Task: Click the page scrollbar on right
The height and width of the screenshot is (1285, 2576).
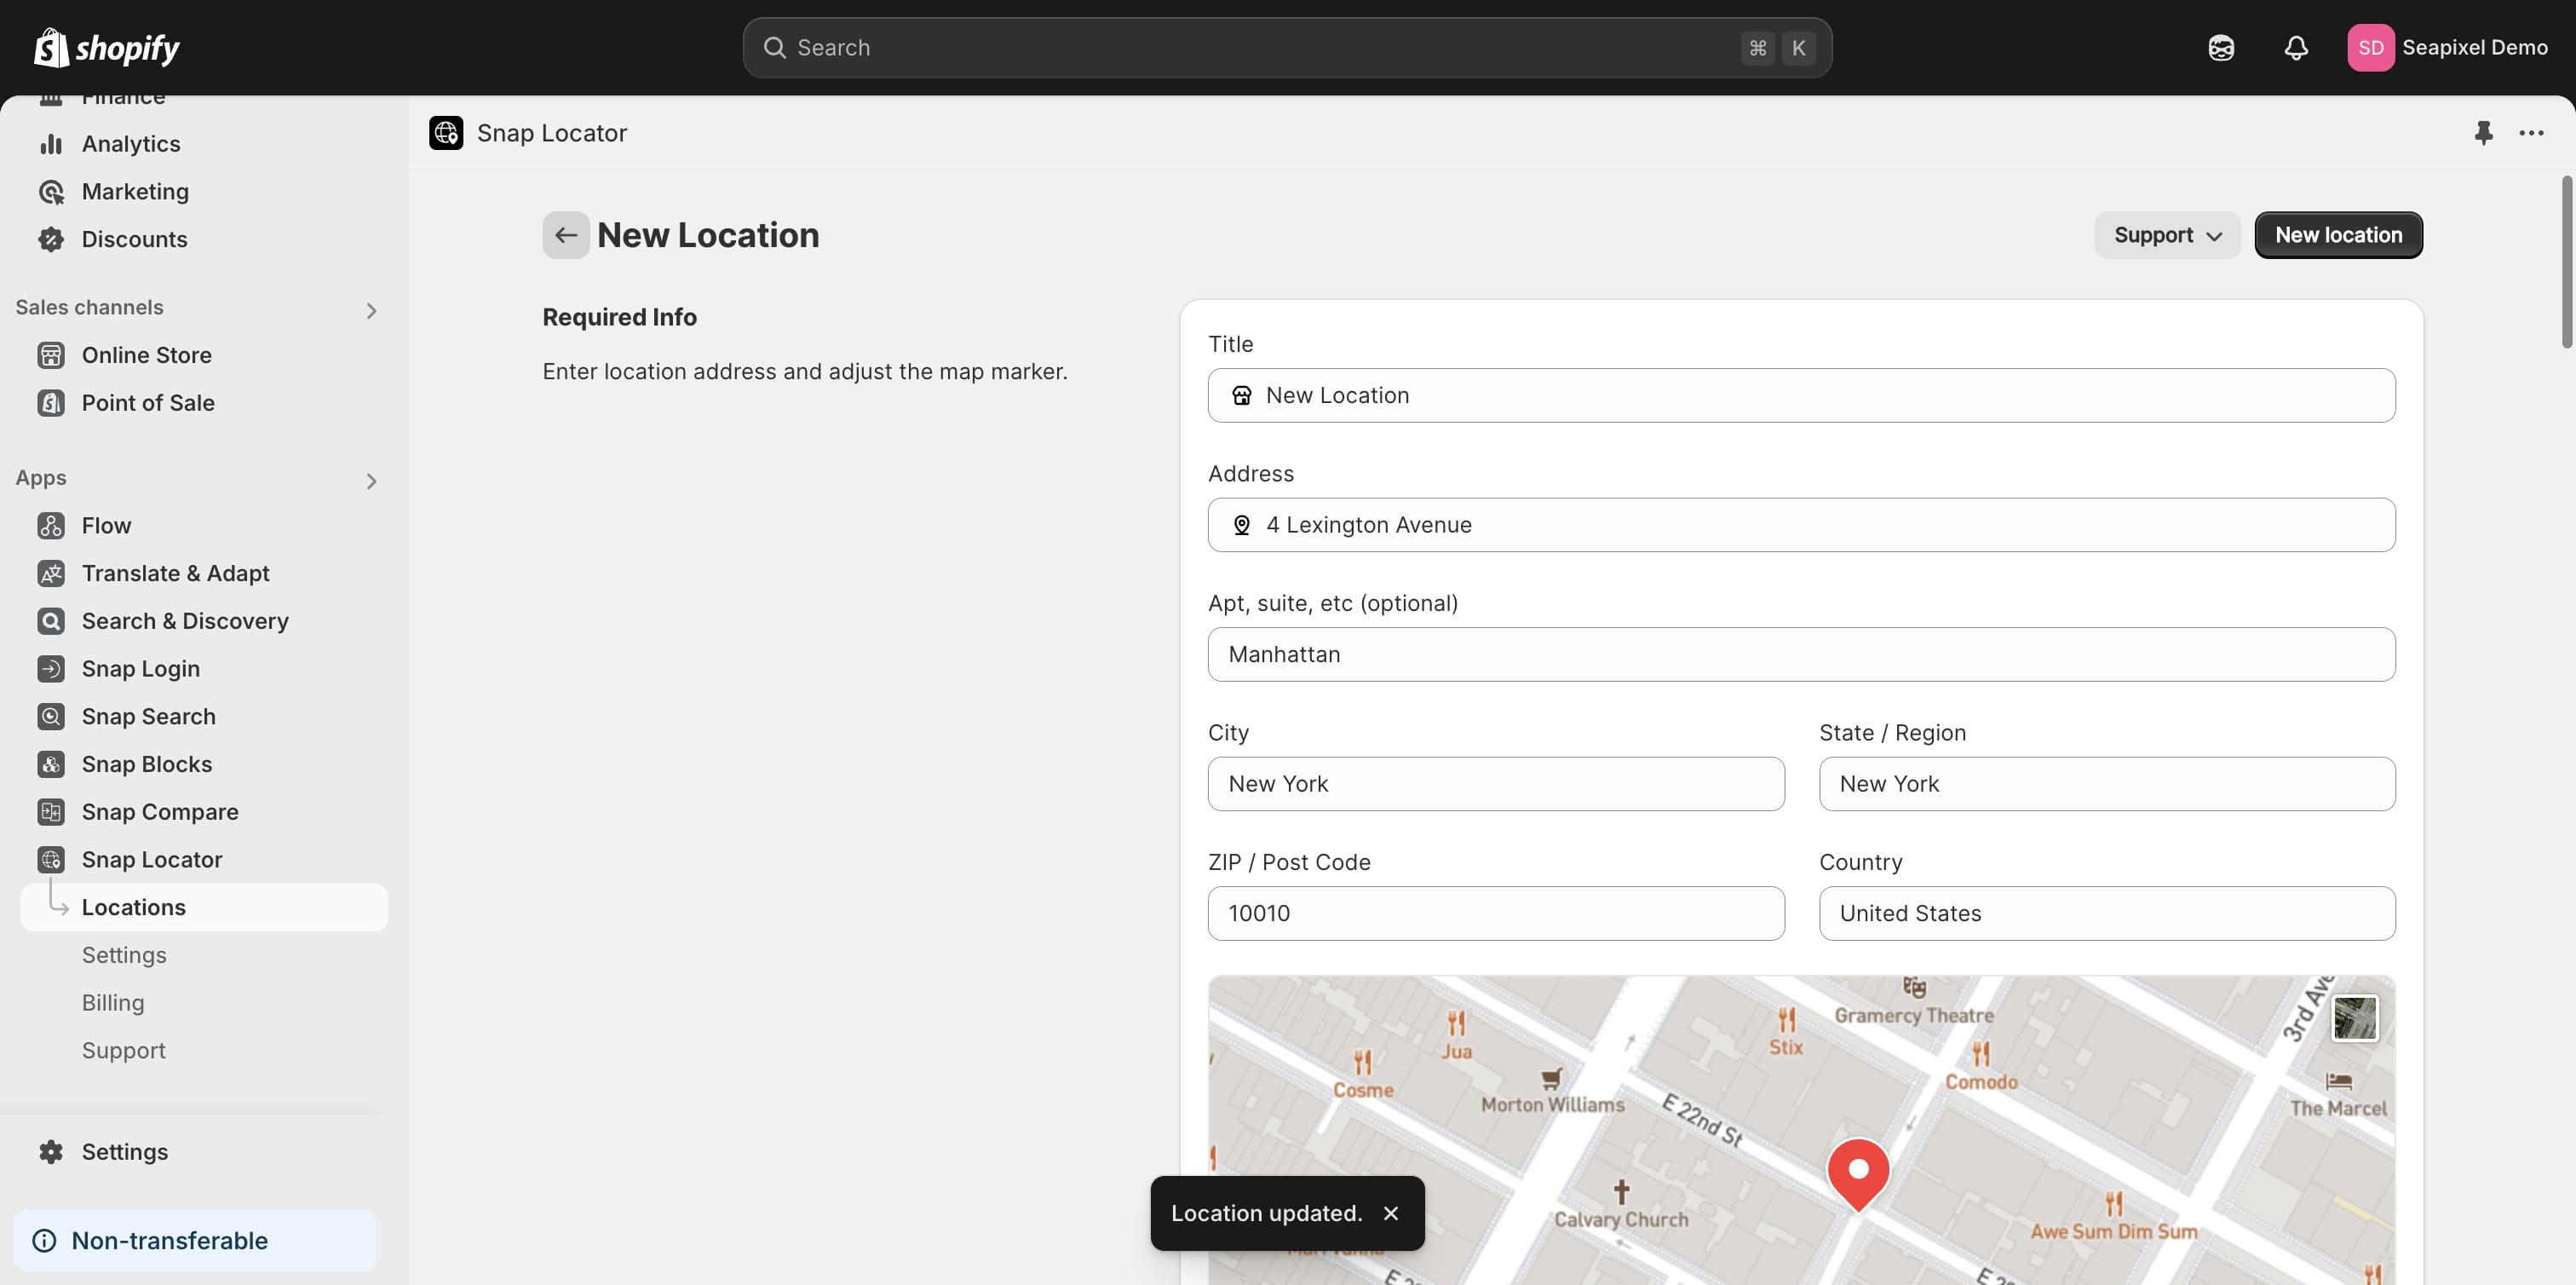Action: (2566, 262)
